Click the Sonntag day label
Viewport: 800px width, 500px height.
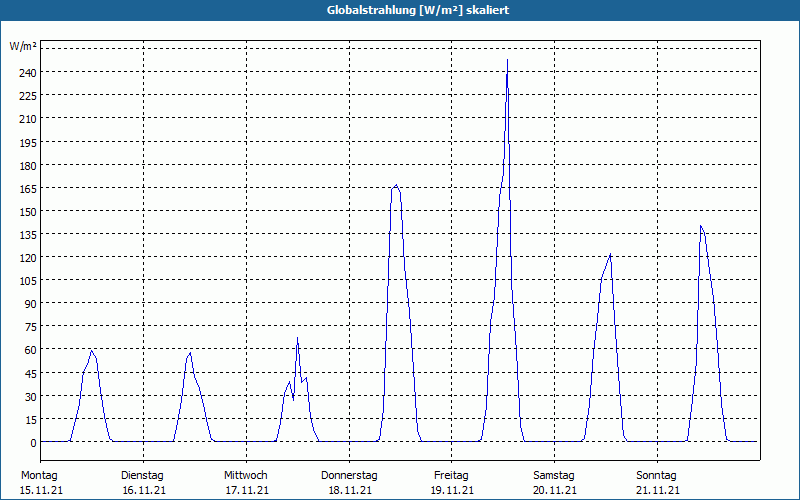coord(656,476)
